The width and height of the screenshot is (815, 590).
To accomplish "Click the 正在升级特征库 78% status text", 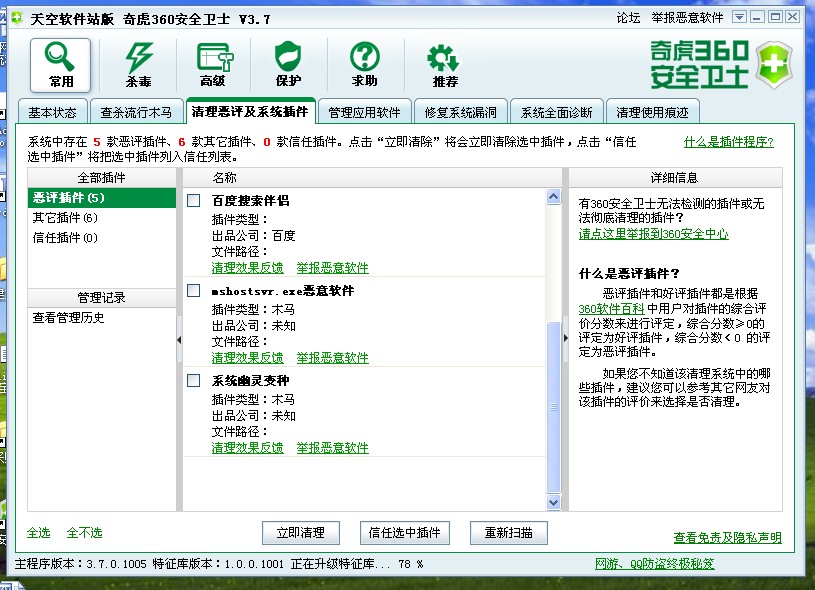I will [357, 564].
